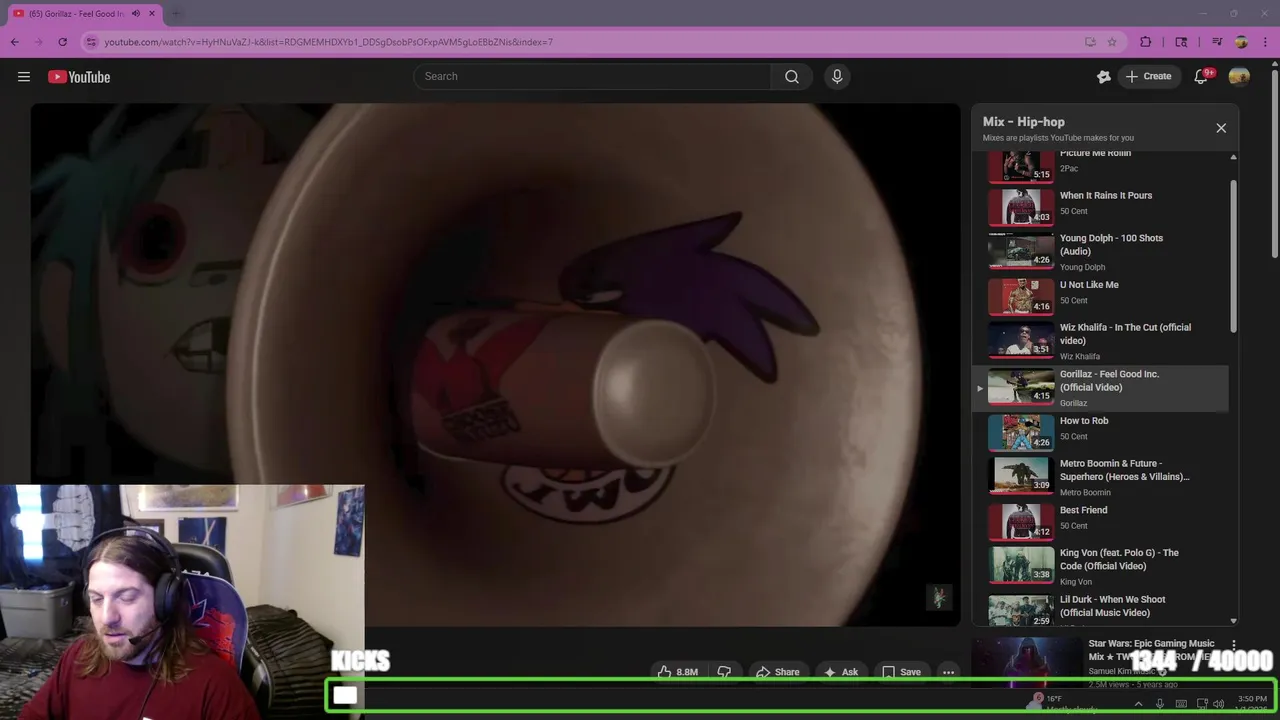Start voice search with the microphone icon
1280x720 pixels.
837,77
